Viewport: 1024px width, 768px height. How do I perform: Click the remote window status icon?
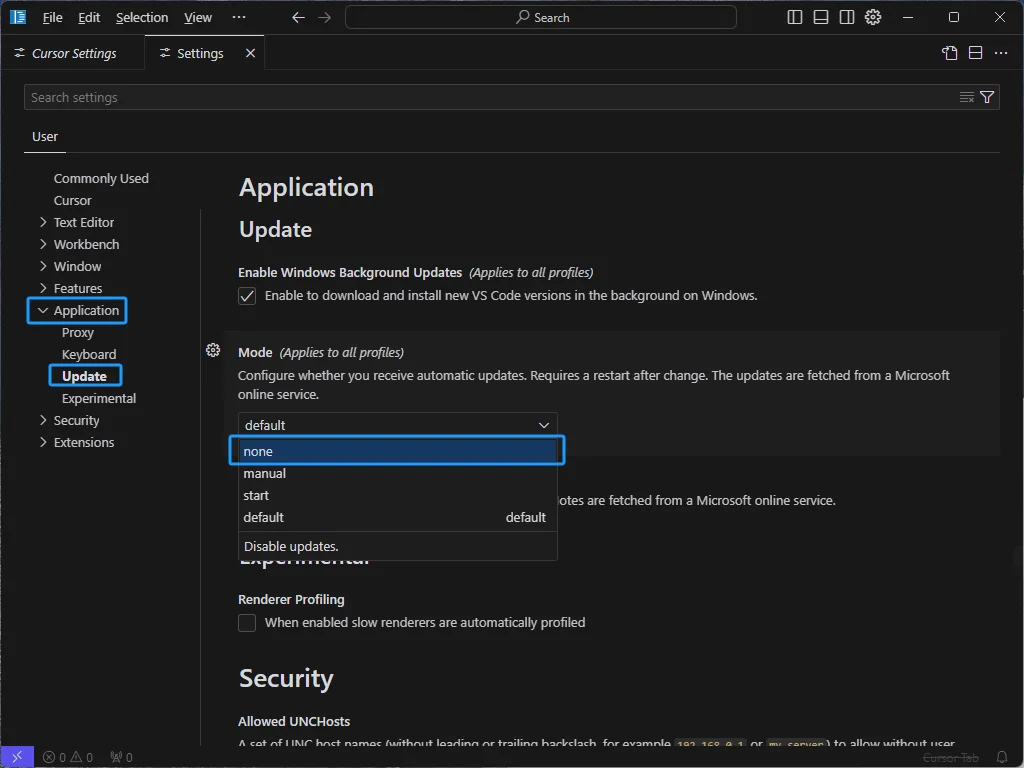17,757
